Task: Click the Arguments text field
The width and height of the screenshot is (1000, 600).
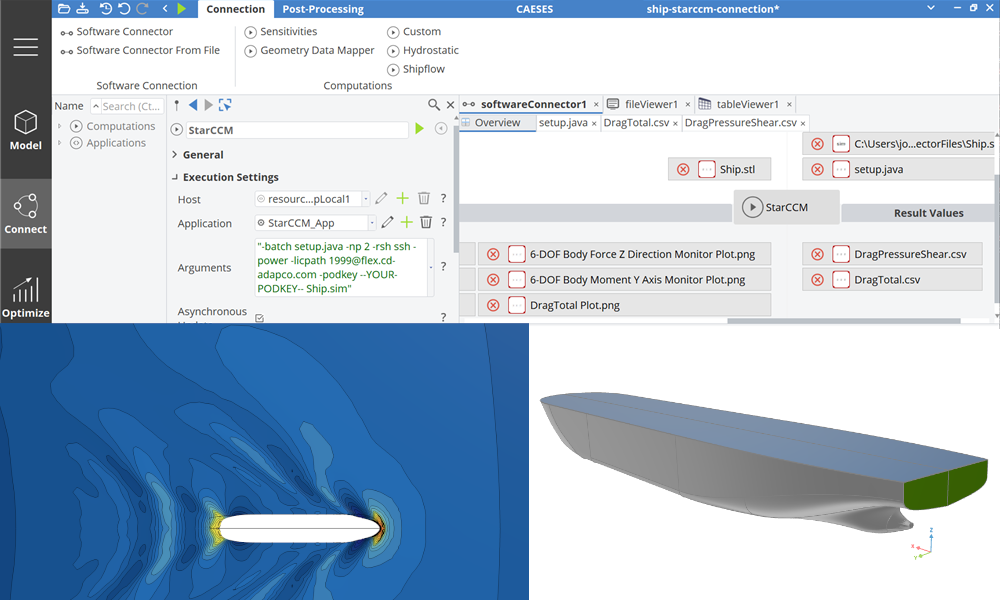Action: point(342,267)
